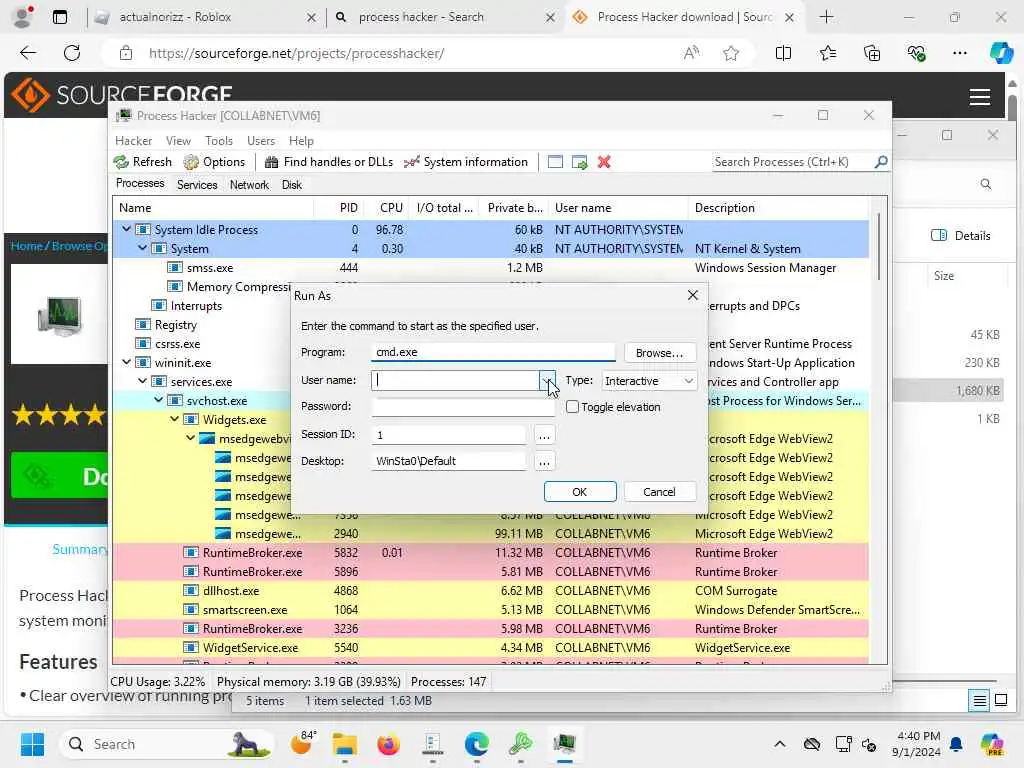
Task: Switch to the Network tab
Action: [249, 185]
